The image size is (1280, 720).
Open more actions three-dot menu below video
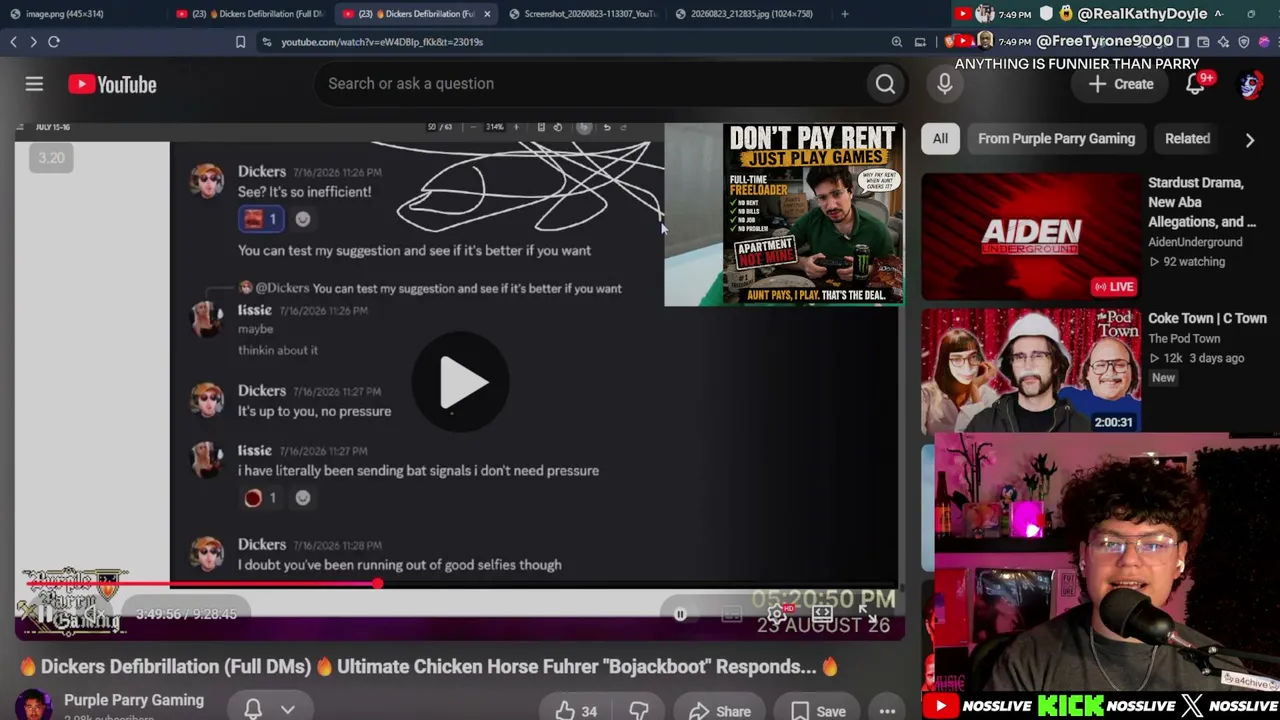[x=887, y=711]
